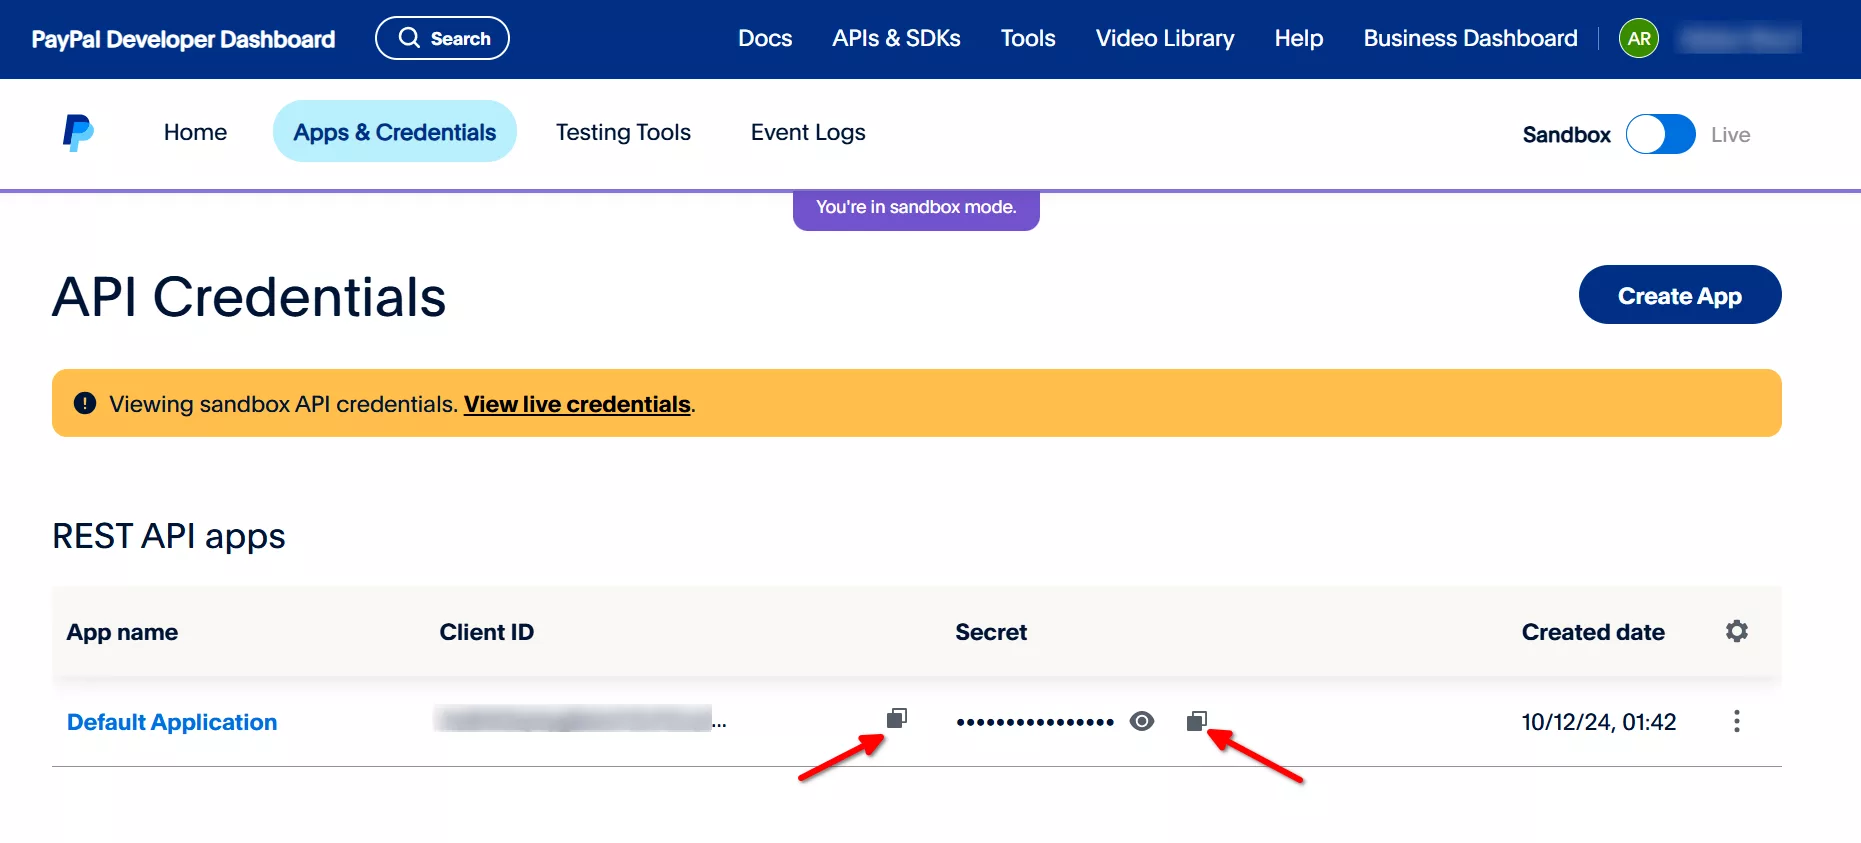The width and height of the screenshot is (1861, 843).
Task: Open Default Application details
Action: pos(172,722)
